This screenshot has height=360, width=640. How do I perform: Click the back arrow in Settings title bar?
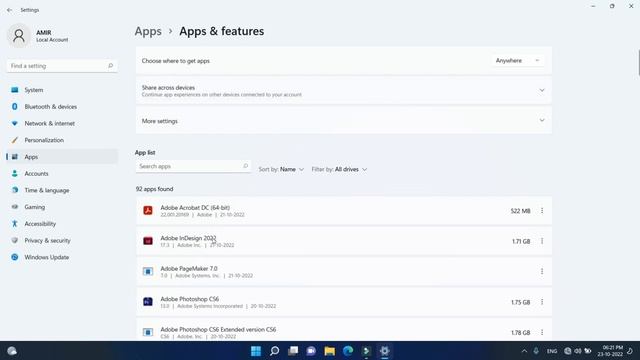pyautogui.click(x=9, y=10)
